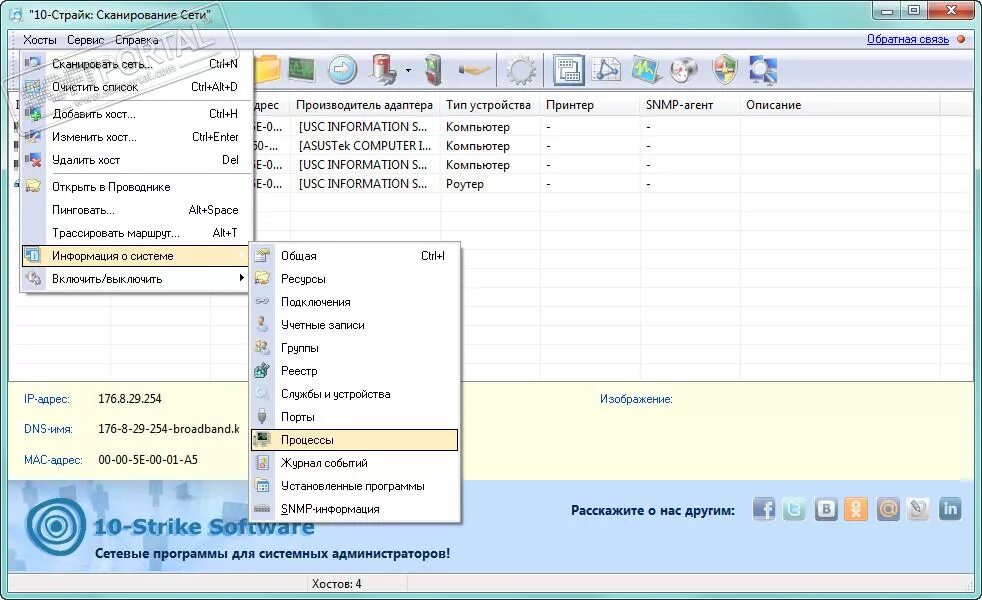Select Установленные программы in the submenu
The width and height of the screenshot is (982, 600).
354,487
